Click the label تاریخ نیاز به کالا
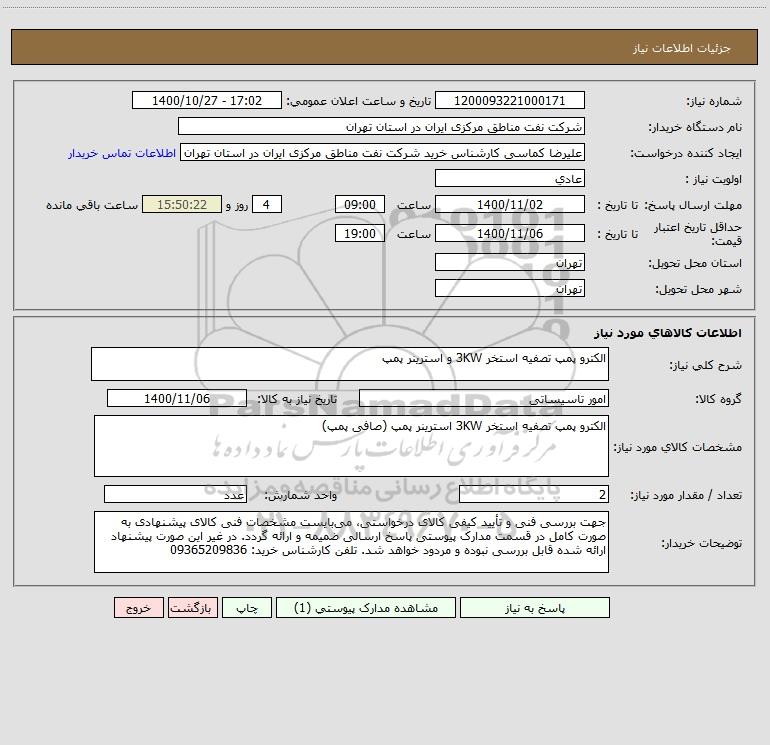Image resolution: width=770 pixels, height=745 pixels. coord(297,399)
